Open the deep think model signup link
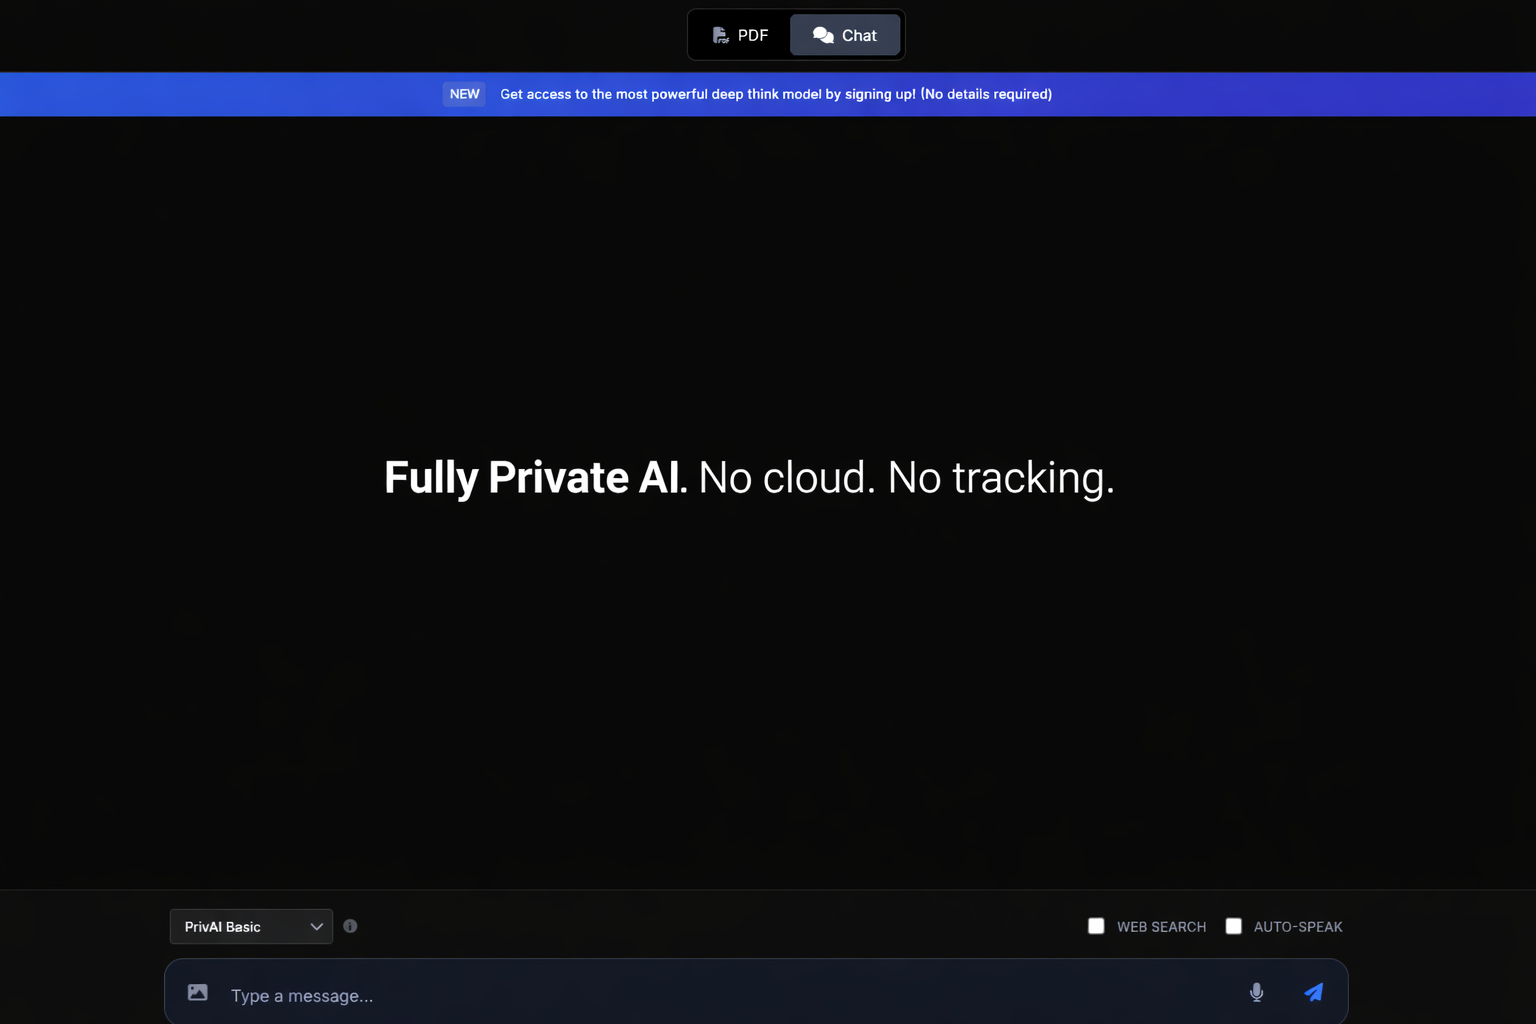Viewport: 1536px width, 1024px height. pos(776,93)
